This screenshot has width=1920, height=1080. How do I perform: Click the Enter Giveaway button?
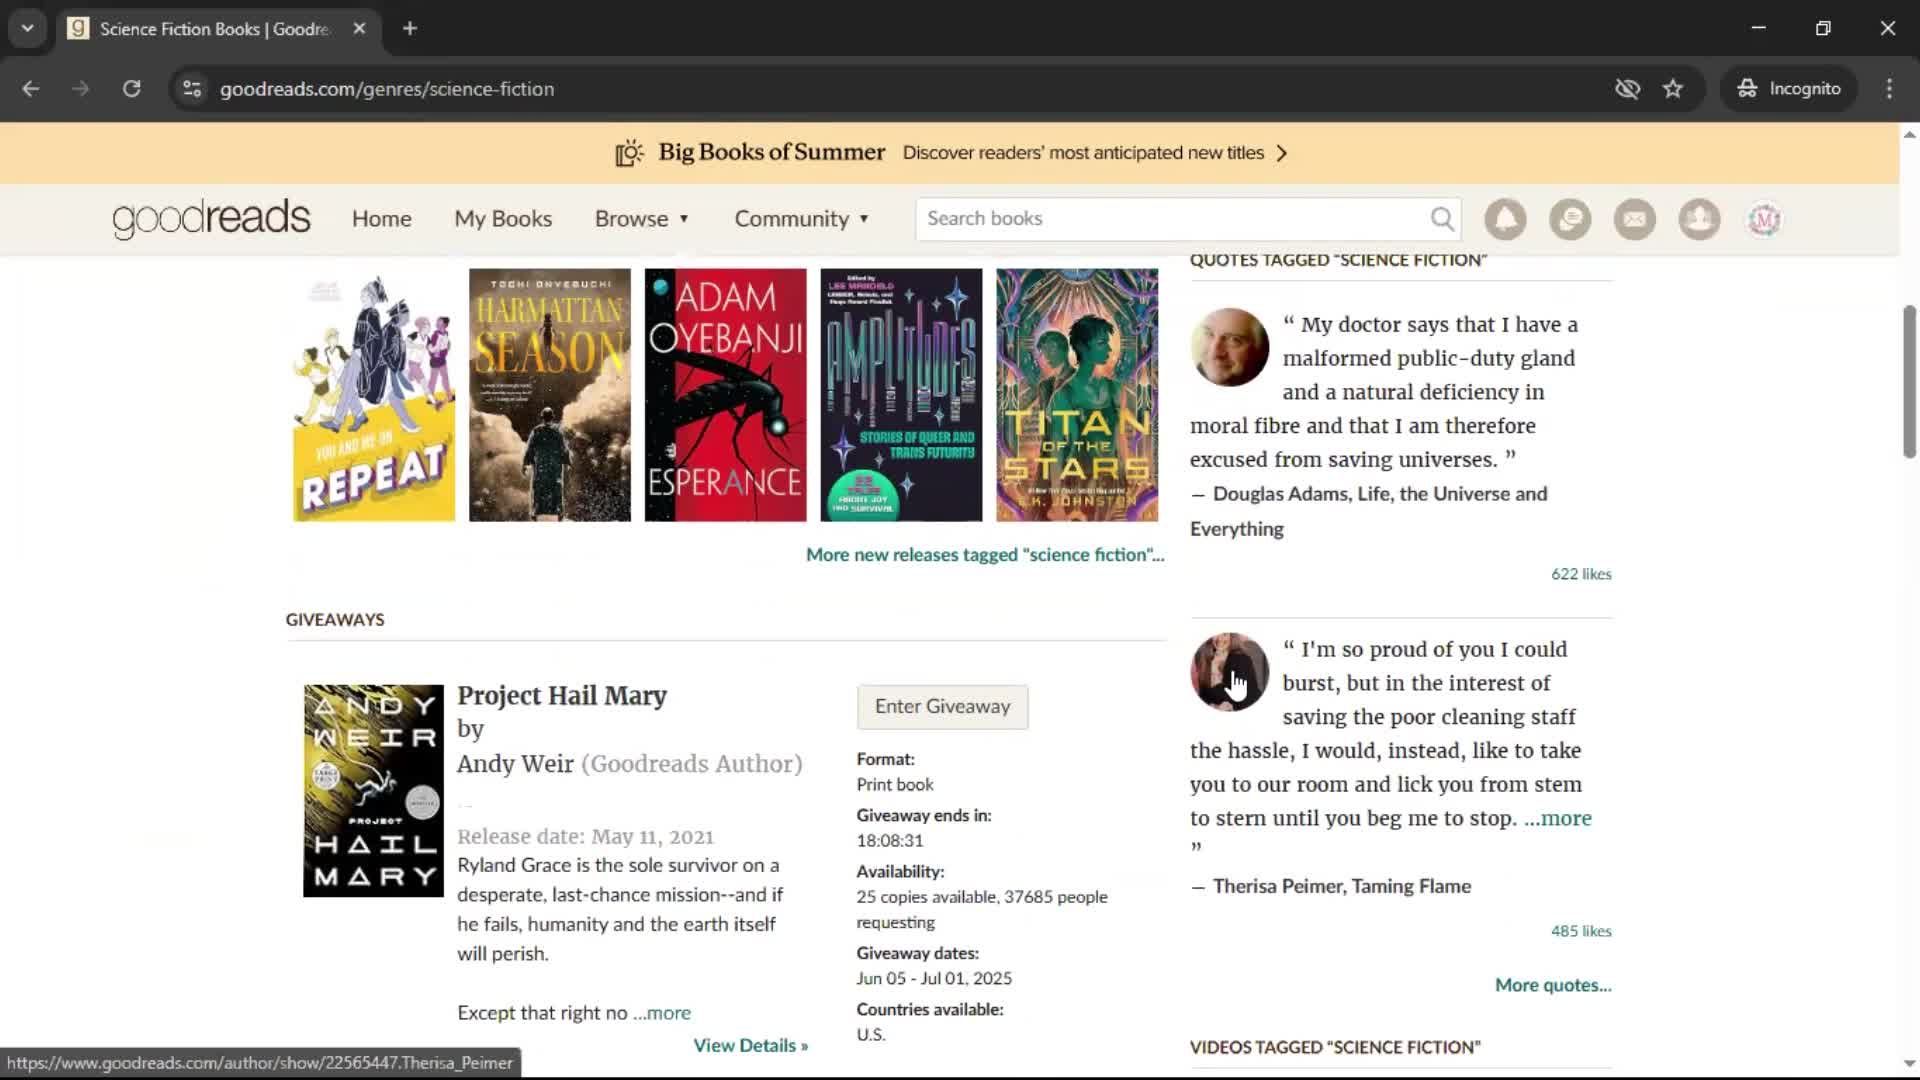942,707
